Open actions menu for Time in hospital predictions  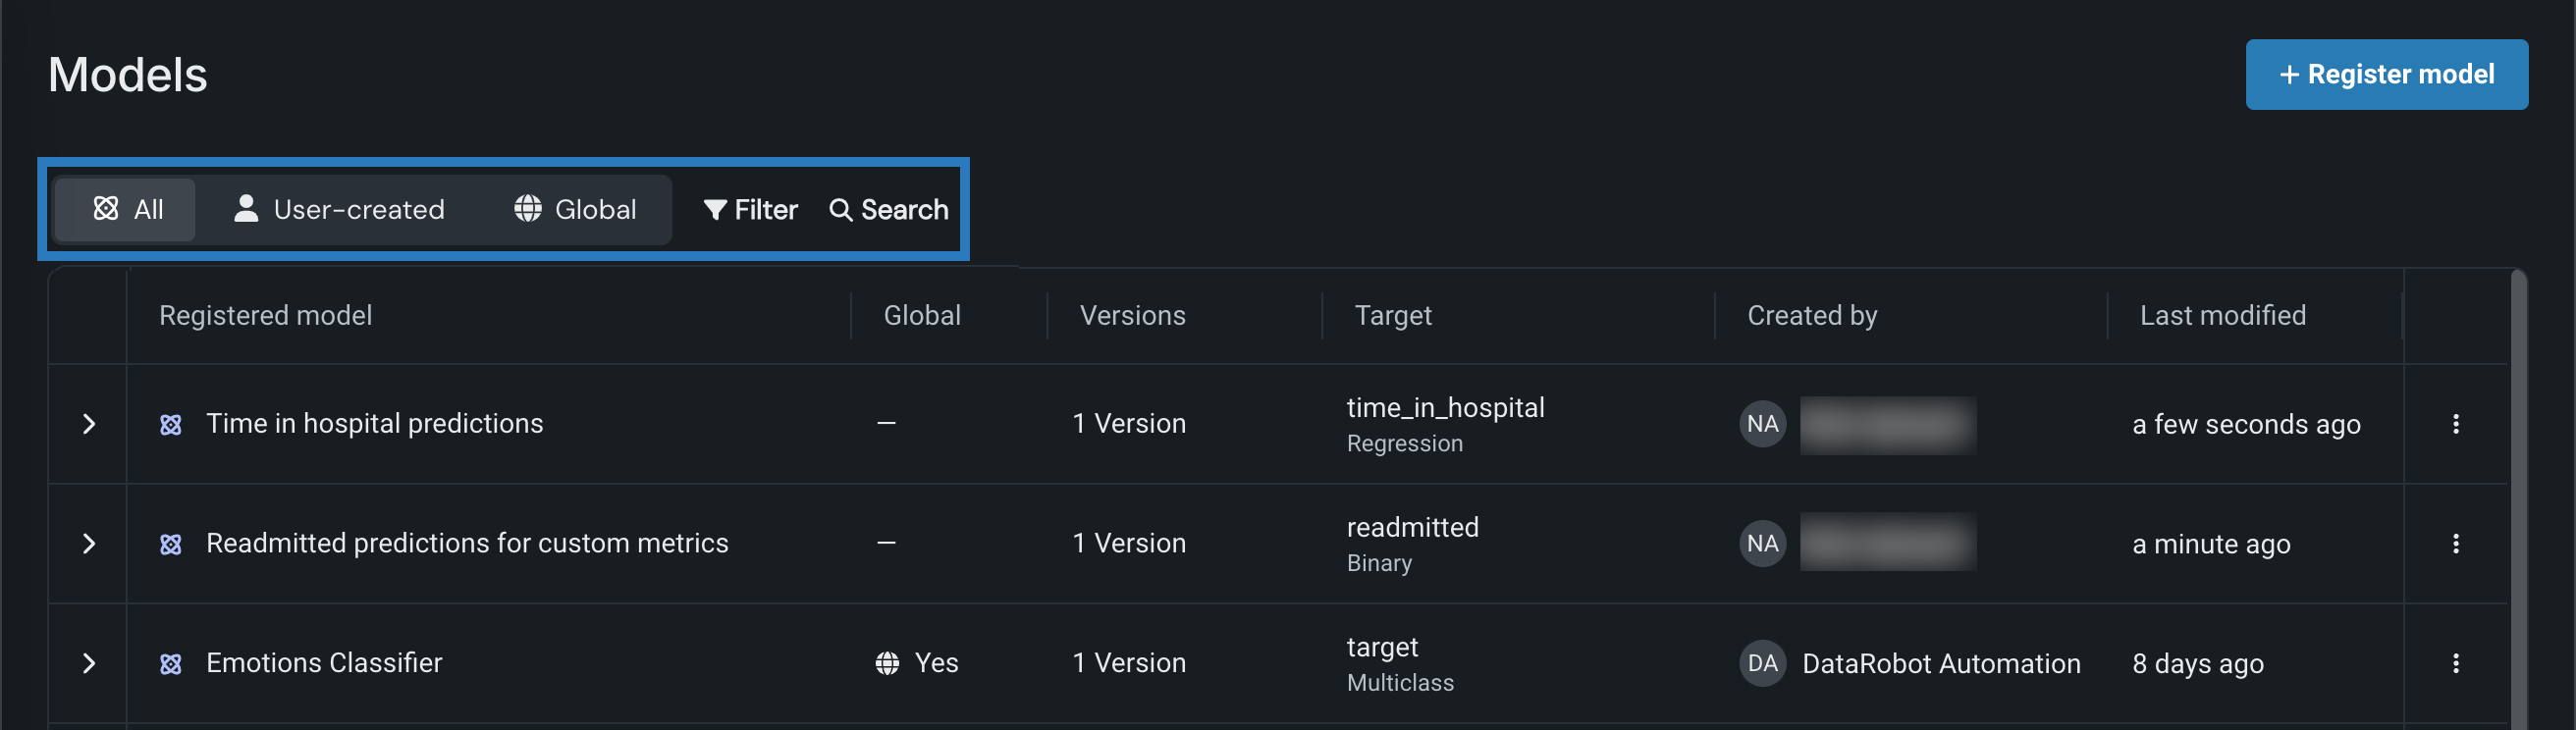pyautogui.click(x=2455, y=424)
